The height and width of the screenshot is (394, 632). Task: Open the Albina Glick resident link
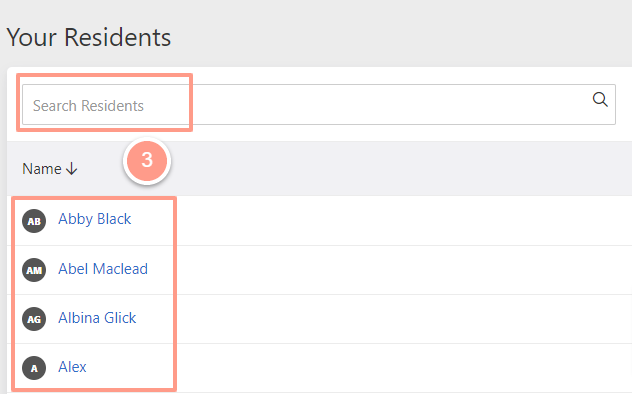(x=97, y=318)
